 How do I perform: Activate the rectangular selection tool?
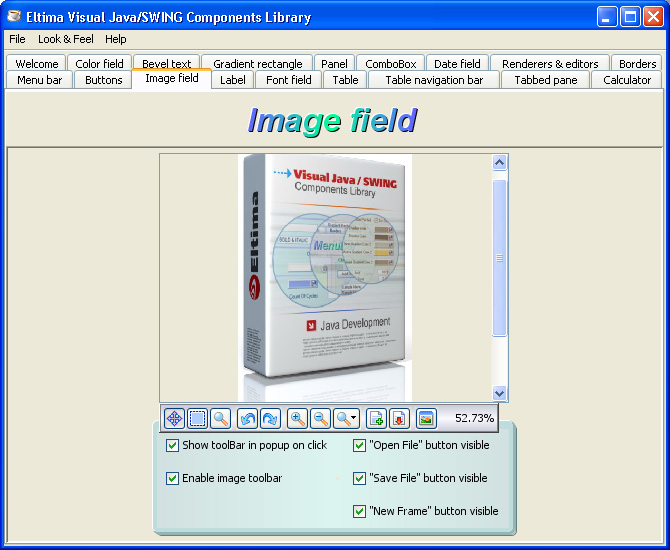tap(197, 418)
